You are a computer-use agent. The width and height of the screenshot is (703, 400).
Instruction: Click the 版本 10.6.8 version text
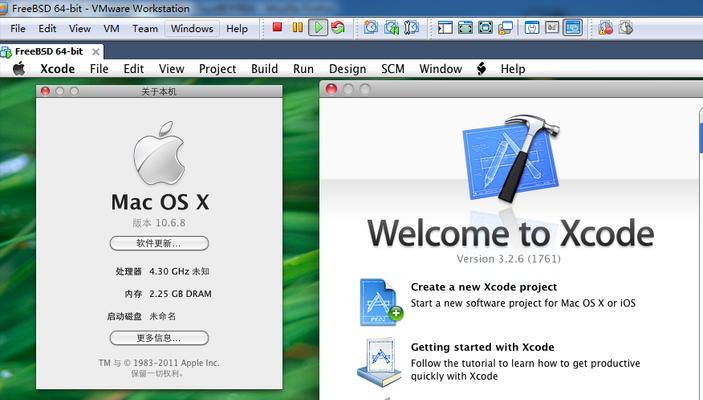click(159, 223)
